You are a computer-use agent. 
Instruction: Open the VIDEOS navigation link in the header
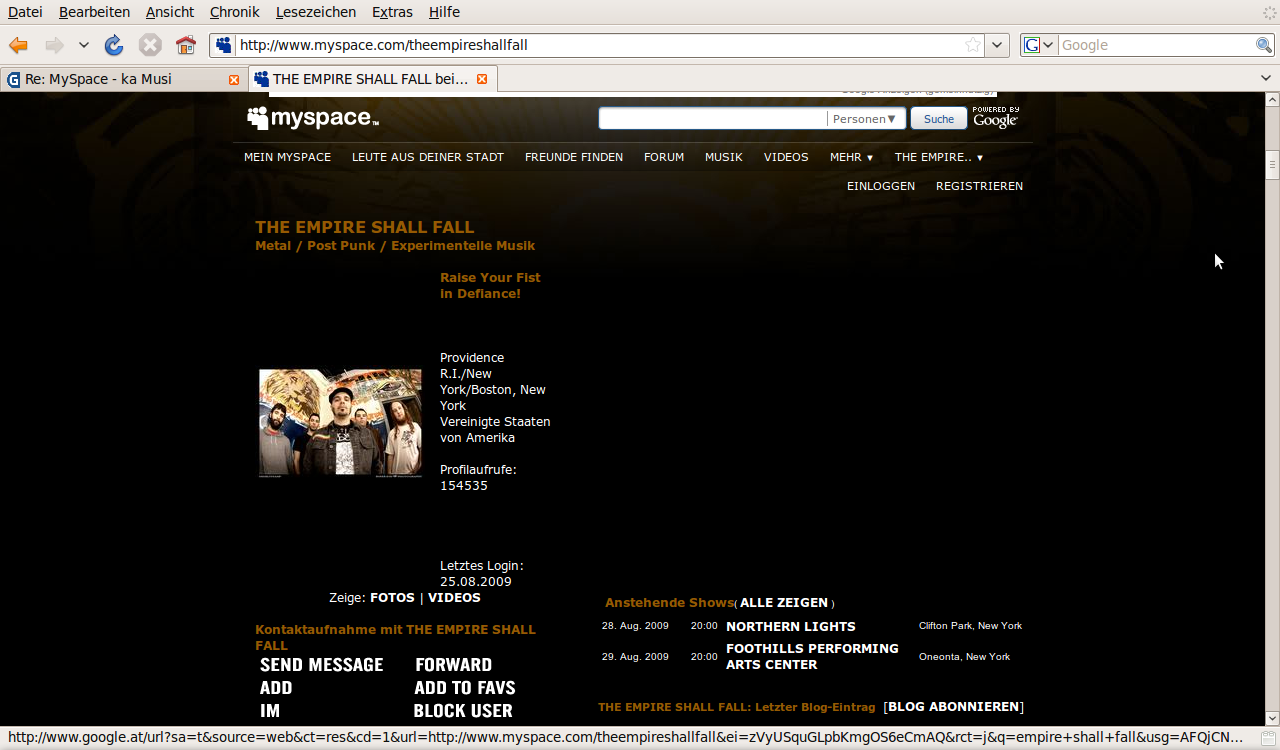[786, 157]
